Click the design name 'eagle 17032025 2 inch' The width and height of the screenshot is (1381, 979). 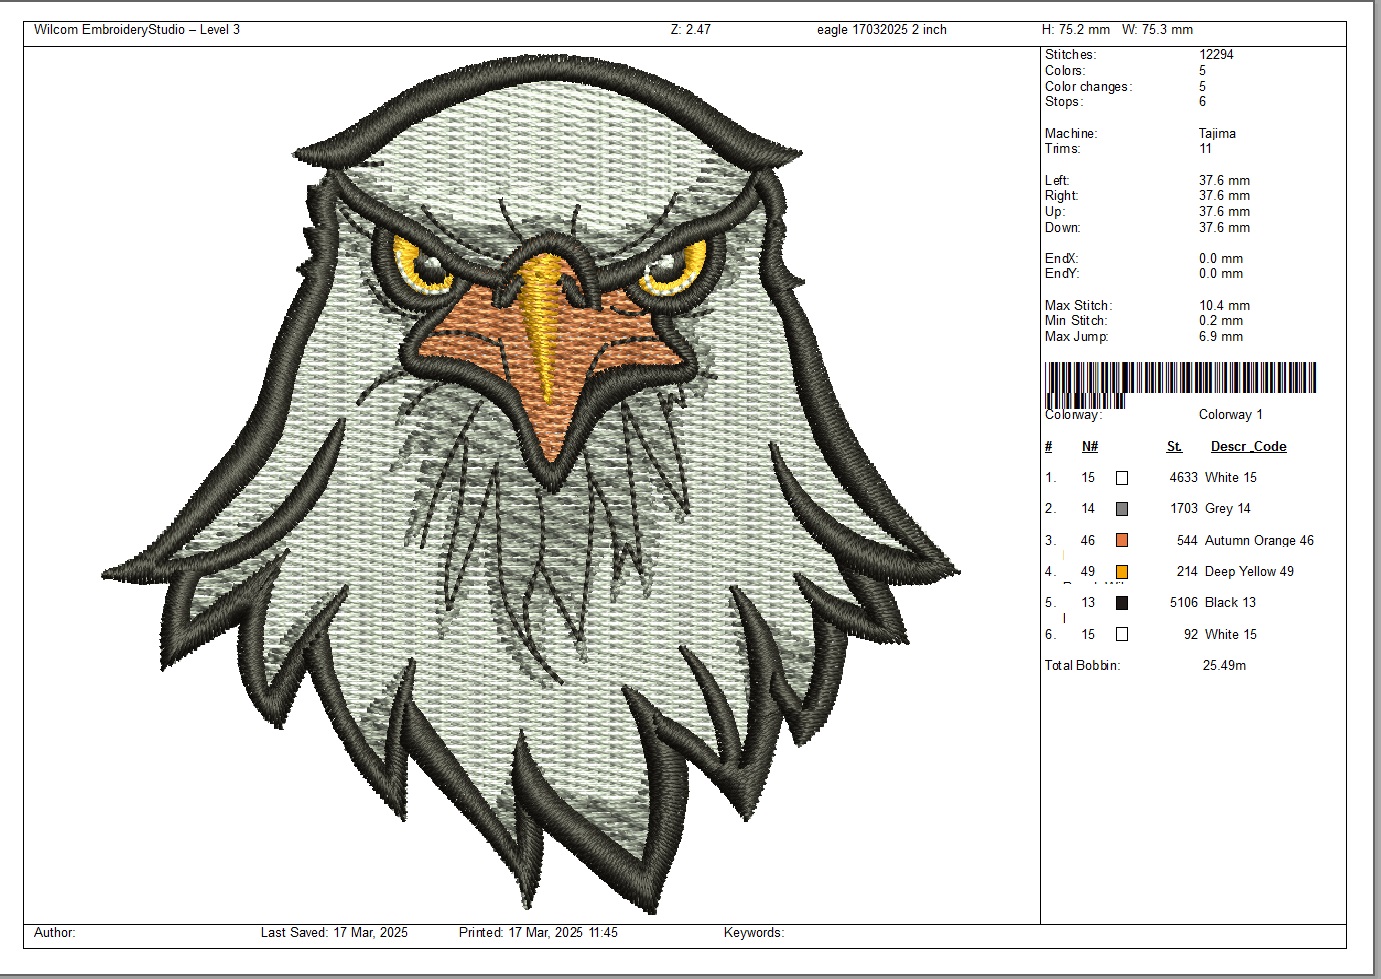pos(881,30)
